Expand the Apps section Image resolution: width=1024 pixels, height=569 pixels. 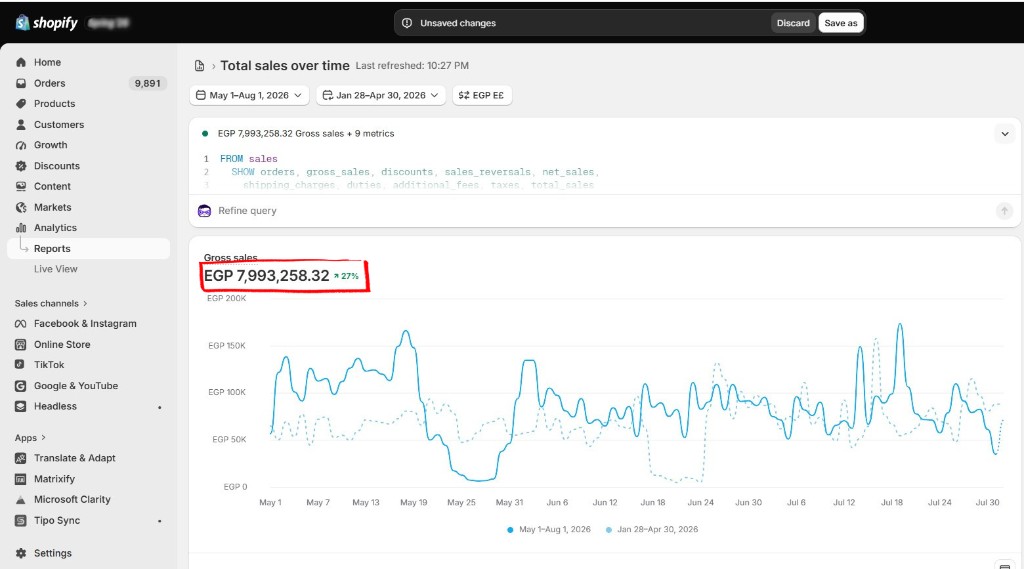pos(30,438)
